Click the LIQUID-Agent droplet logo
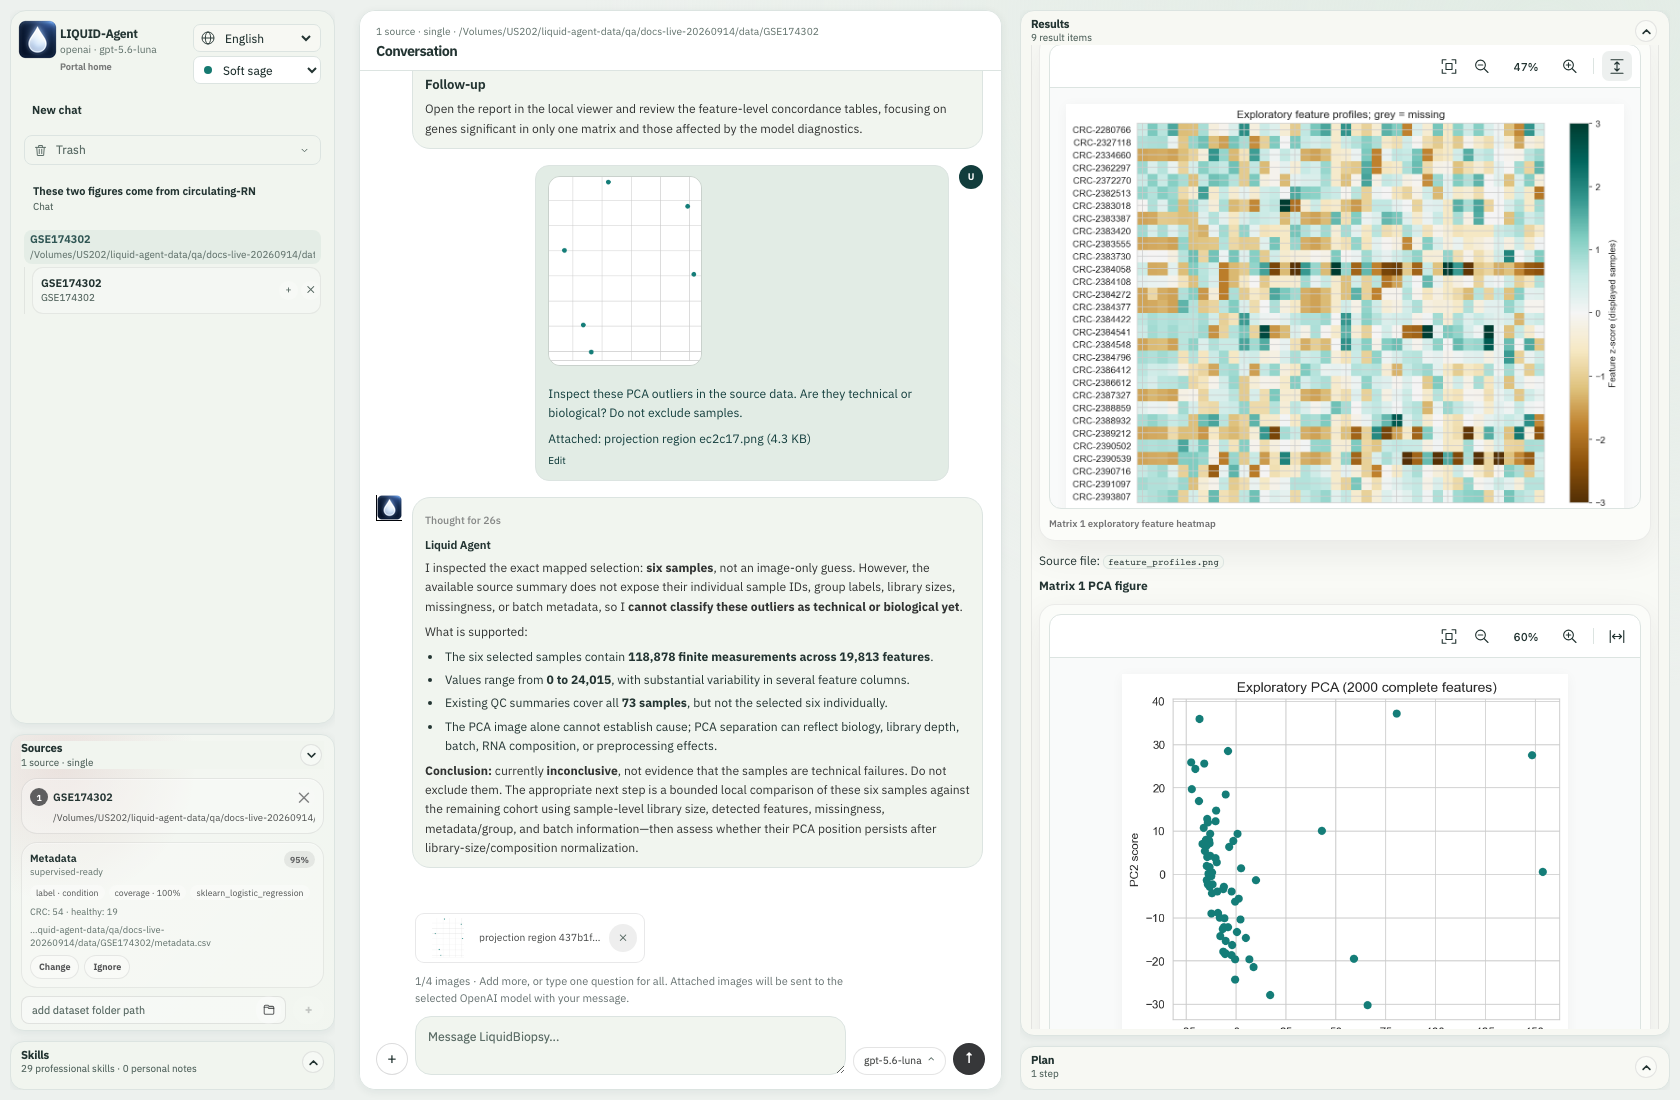 (37, 40)
